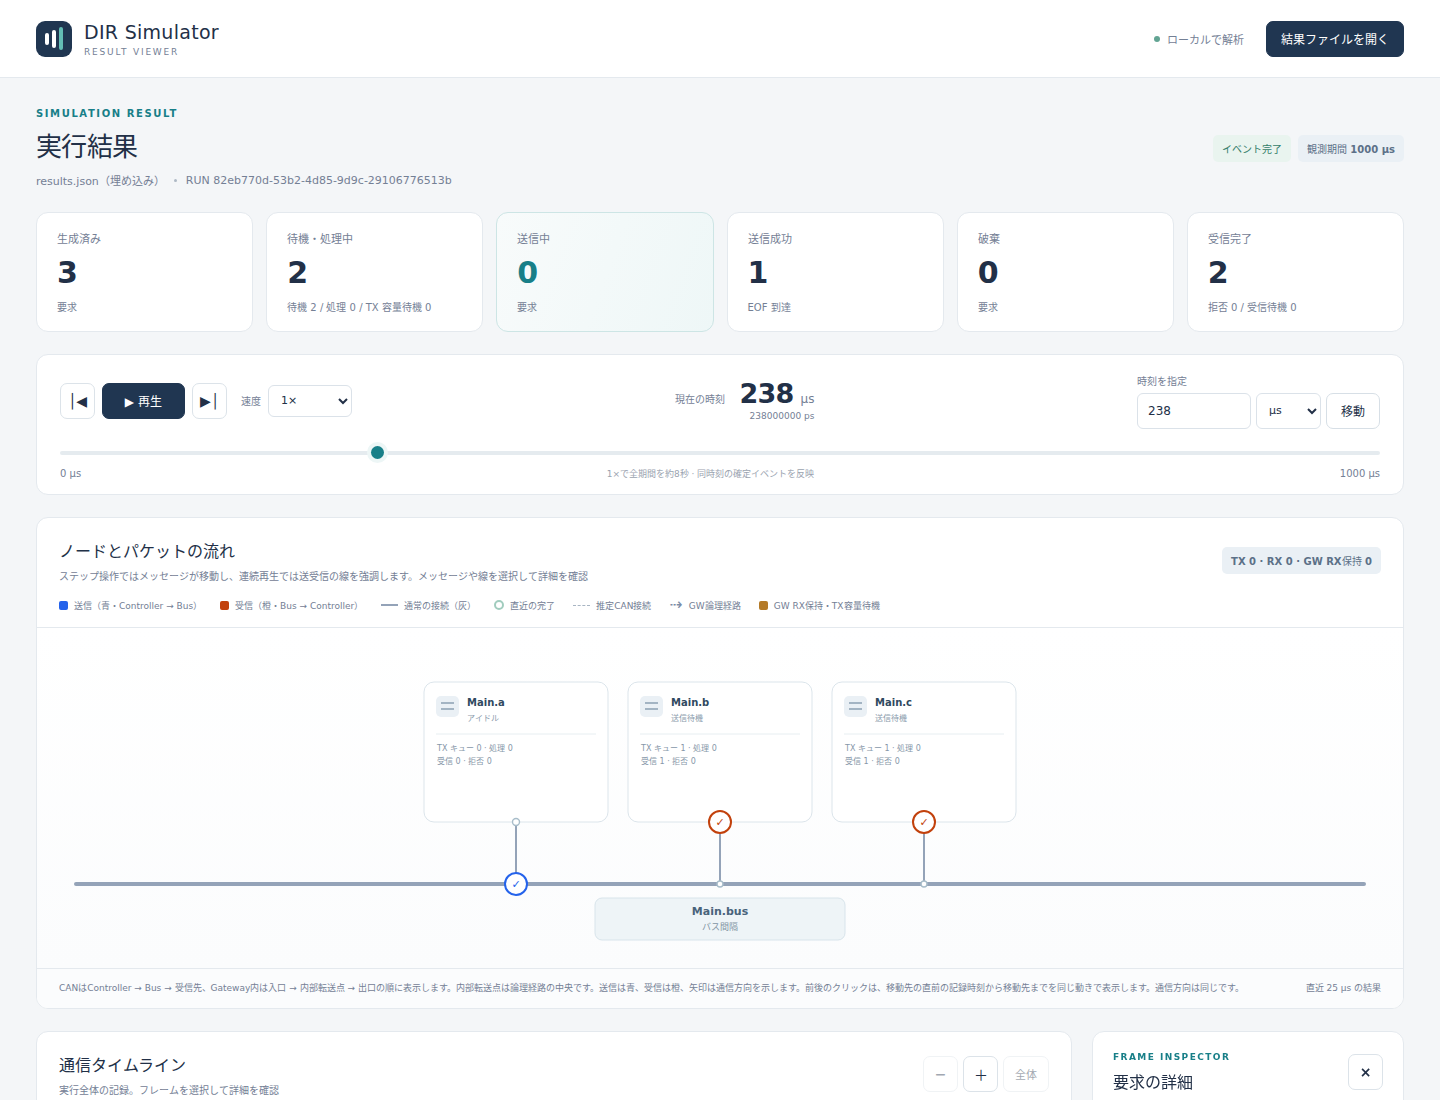Click the GW RX保持 legend swatch
This screenshot has height=1100, width=1440.
click(x=764, y=606)
